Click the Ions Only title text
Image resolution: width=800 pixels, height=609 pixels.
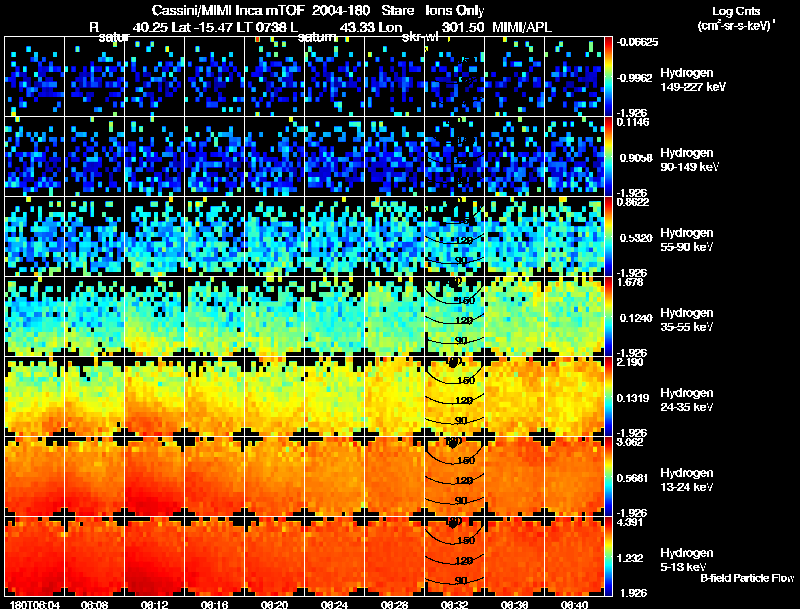(455, 11)
